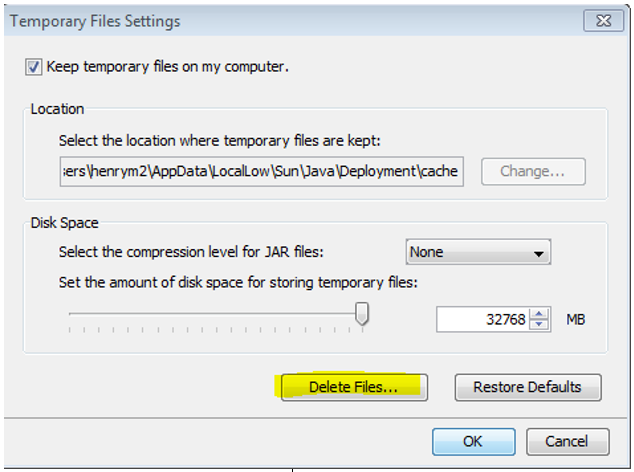Click the highlighted Delete Files... button
Screen dimensions: 634x472
354,387
